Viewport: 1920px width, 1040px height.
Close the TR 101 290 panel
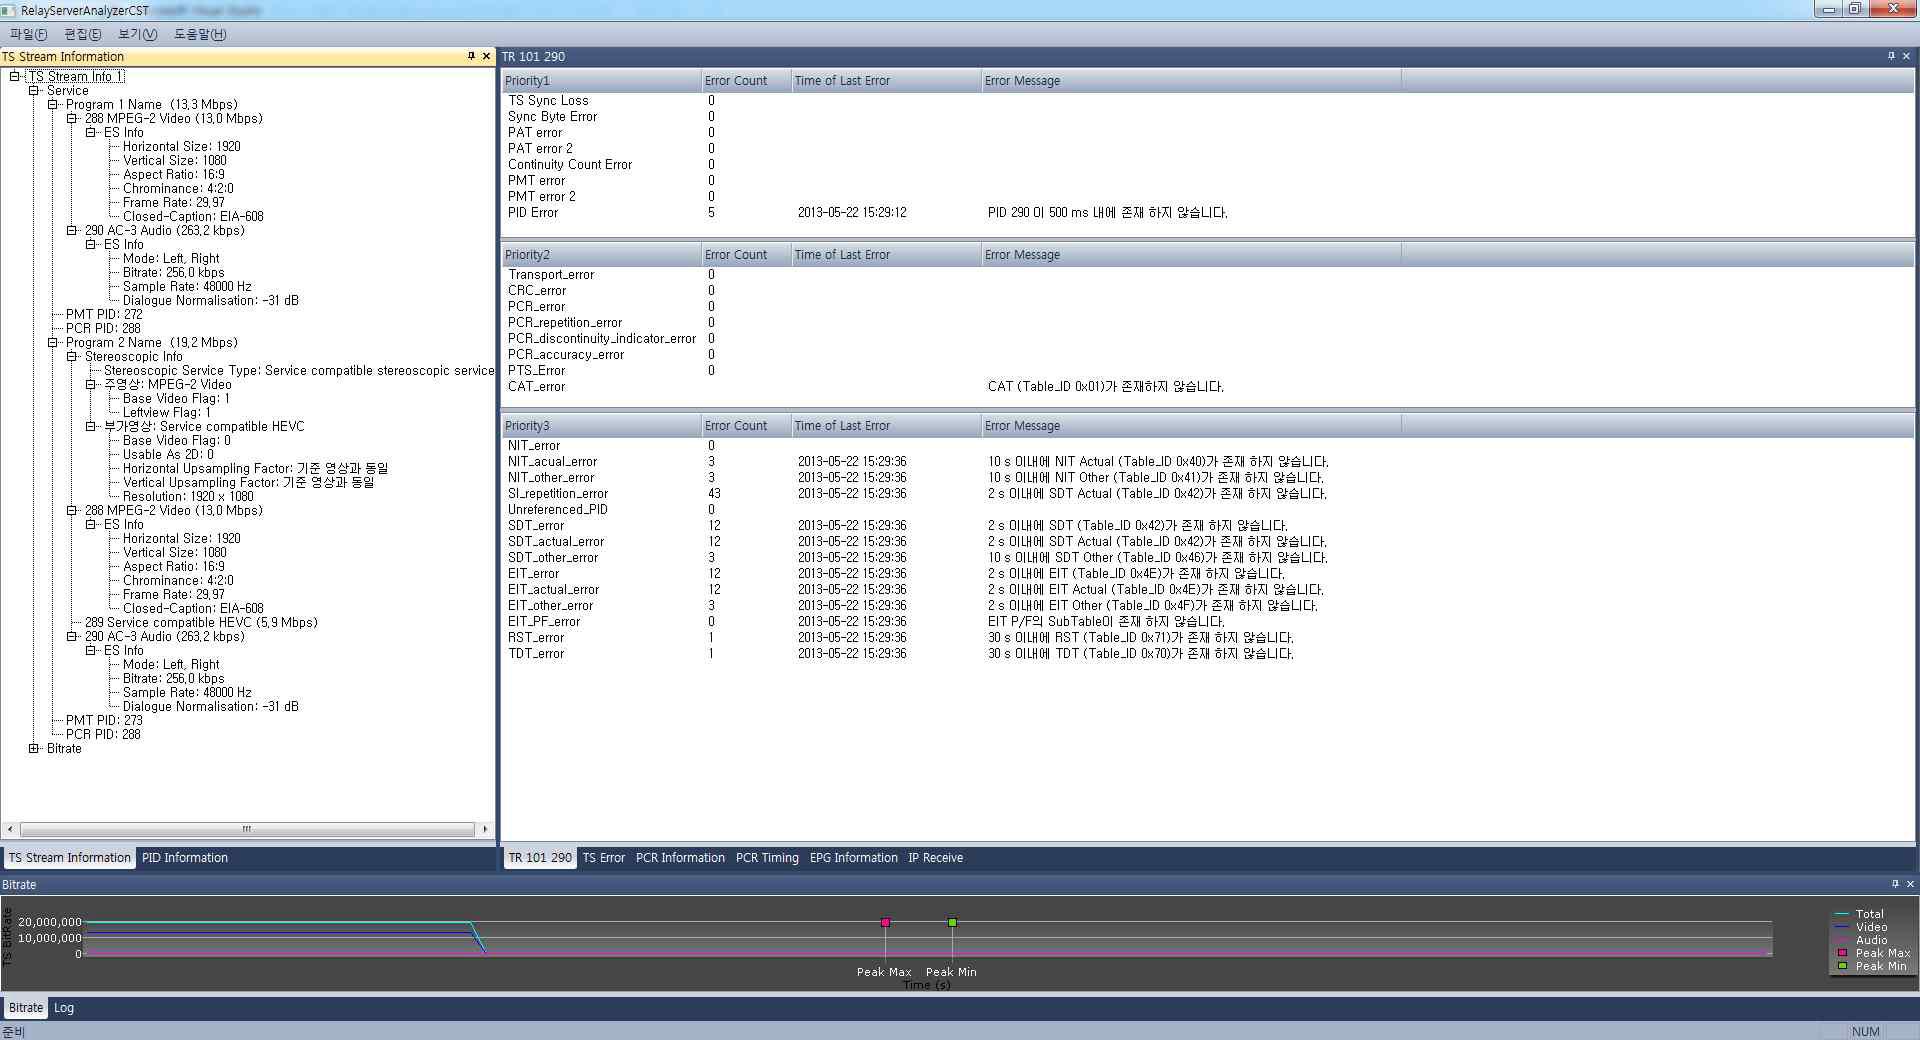coord(1906,56)
